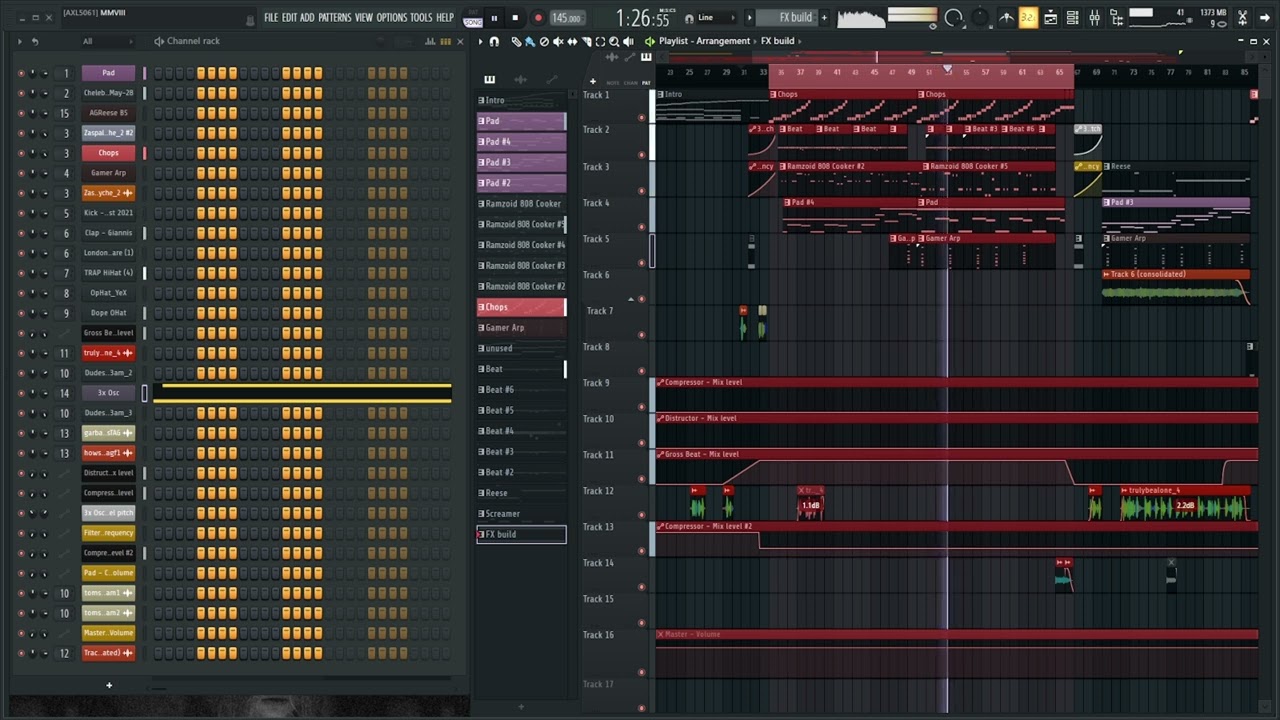Mute the AGReese BS channel
This screenshot has height=720, width=1280.
click(21, 113)
